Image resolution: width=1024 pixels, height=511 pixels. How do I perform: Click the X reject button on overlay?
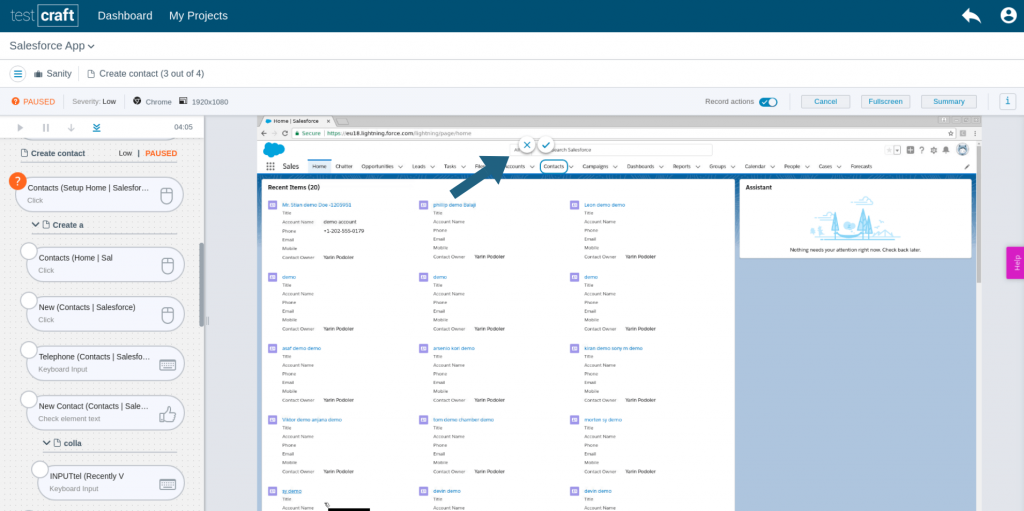pyautogui.click(x=527, y=144)
